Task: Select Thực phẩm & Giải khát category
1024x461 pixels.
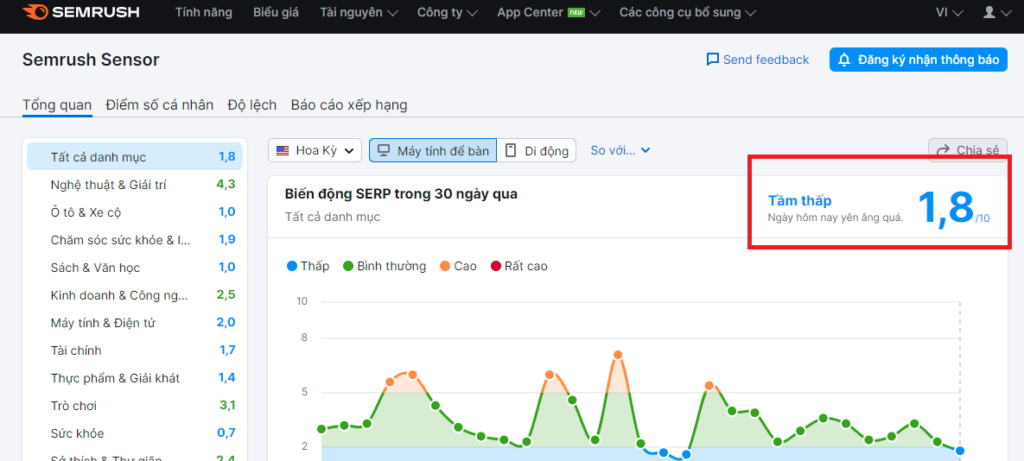Action: (x=135, y=378)
